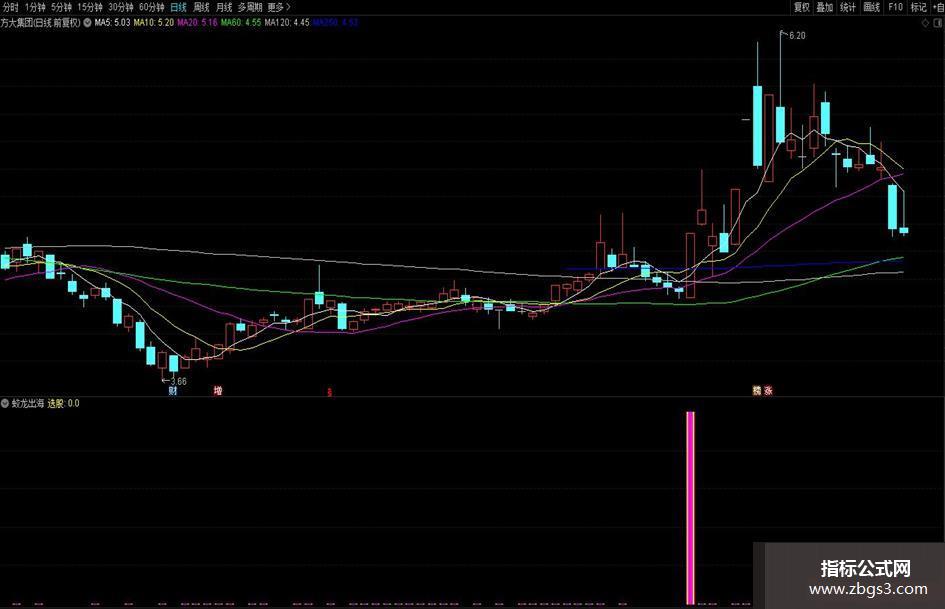Select the 15分钟 period tab
The width and height of the screenshot is (945, 609).
(90, 7)
